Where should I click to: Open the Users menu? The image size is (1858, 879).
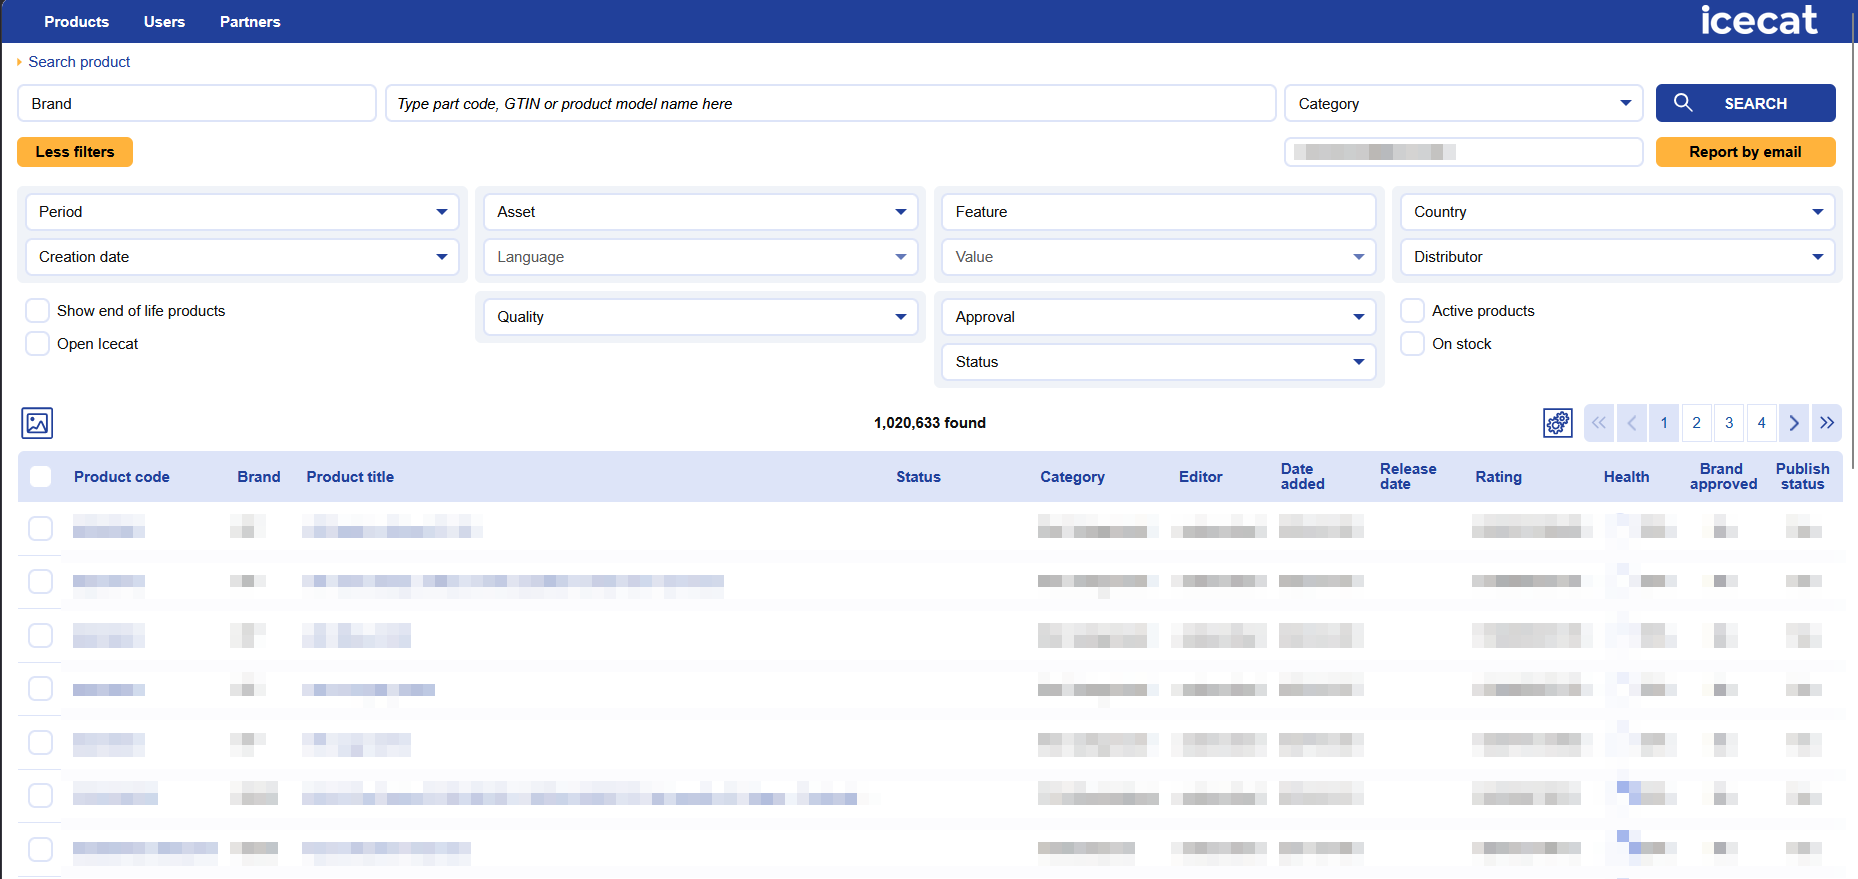(164, 22)
